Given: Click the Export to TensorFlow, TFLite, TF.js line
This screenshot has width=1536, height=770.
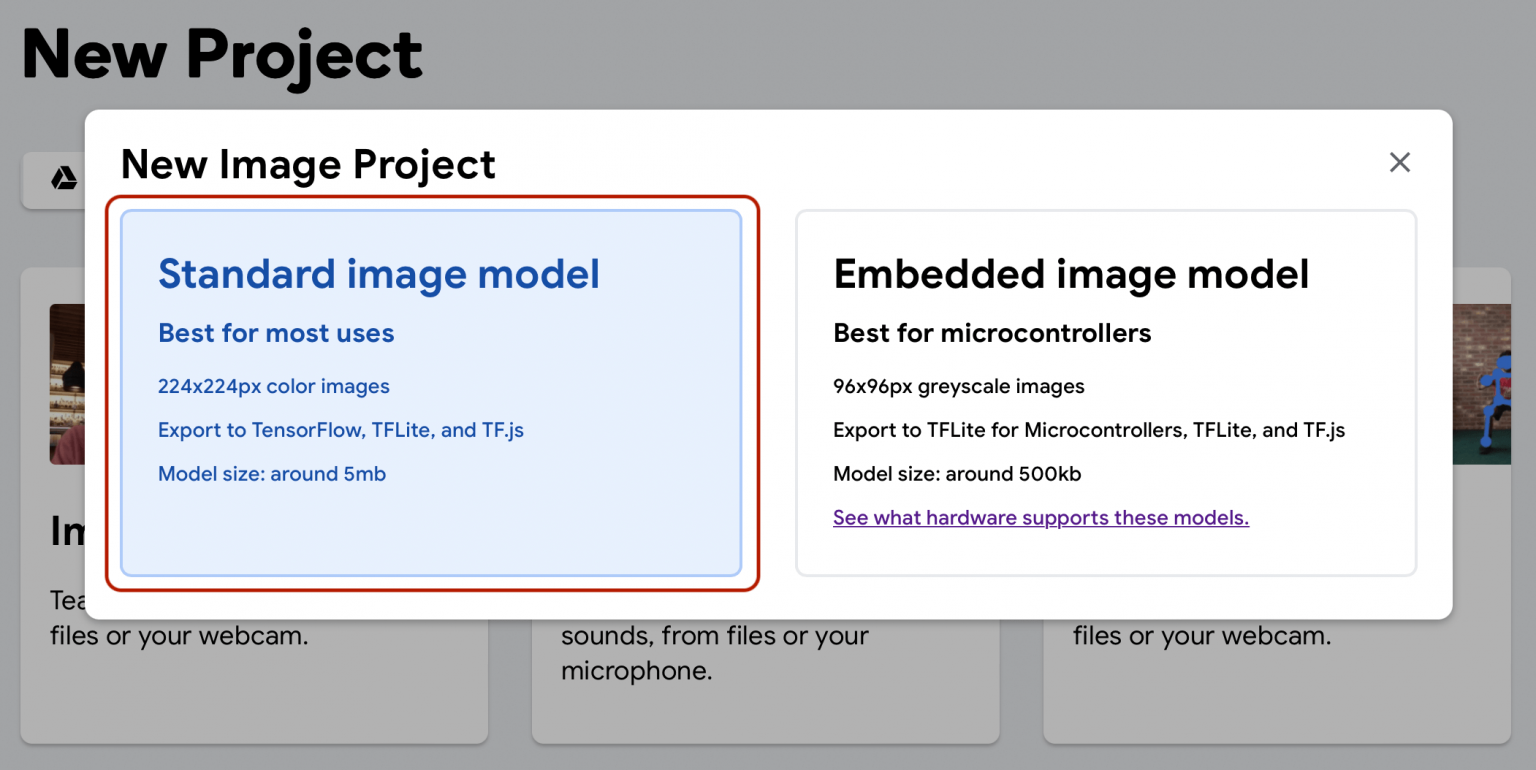Looking at the screenshot, I should (340, 429).
